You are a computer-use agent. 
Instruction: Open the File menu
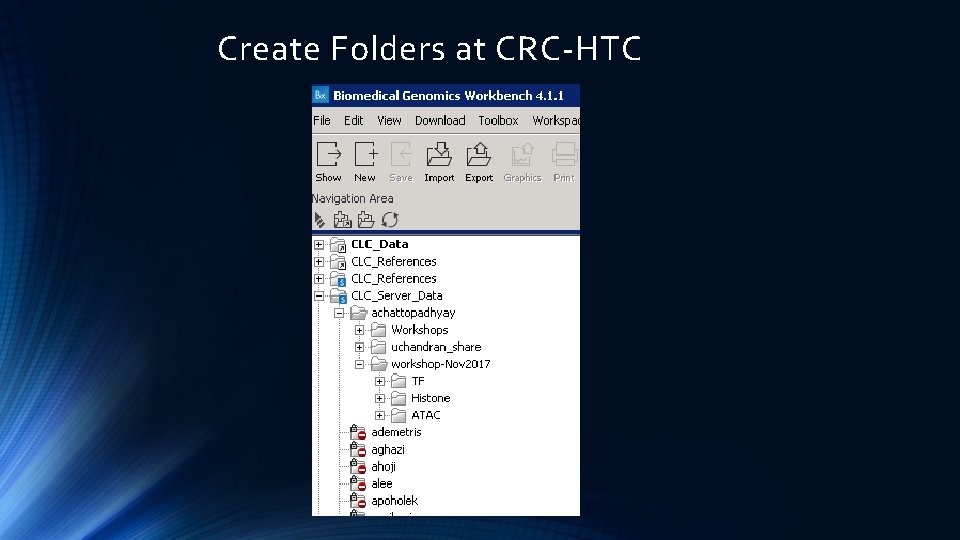point(321,121)
